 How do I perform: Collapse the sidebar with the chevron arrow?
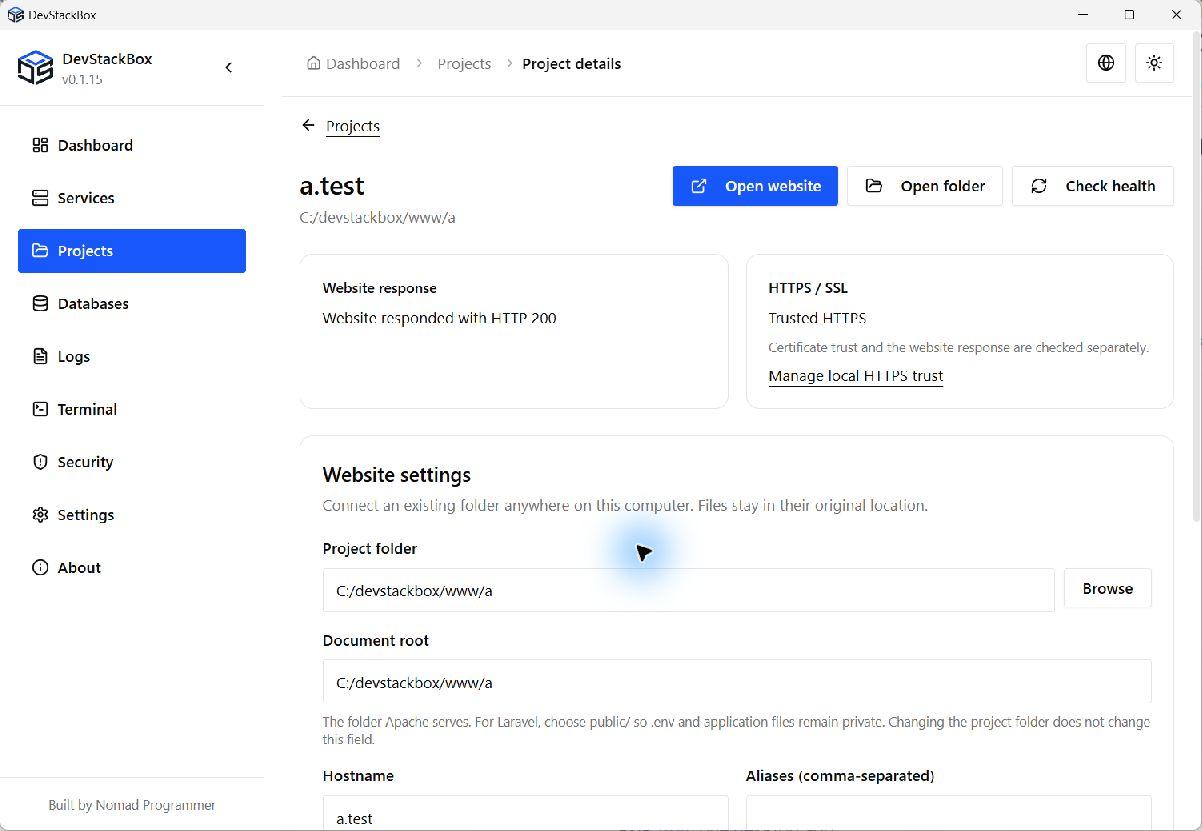pyautogui.click(x=228, y=67)
